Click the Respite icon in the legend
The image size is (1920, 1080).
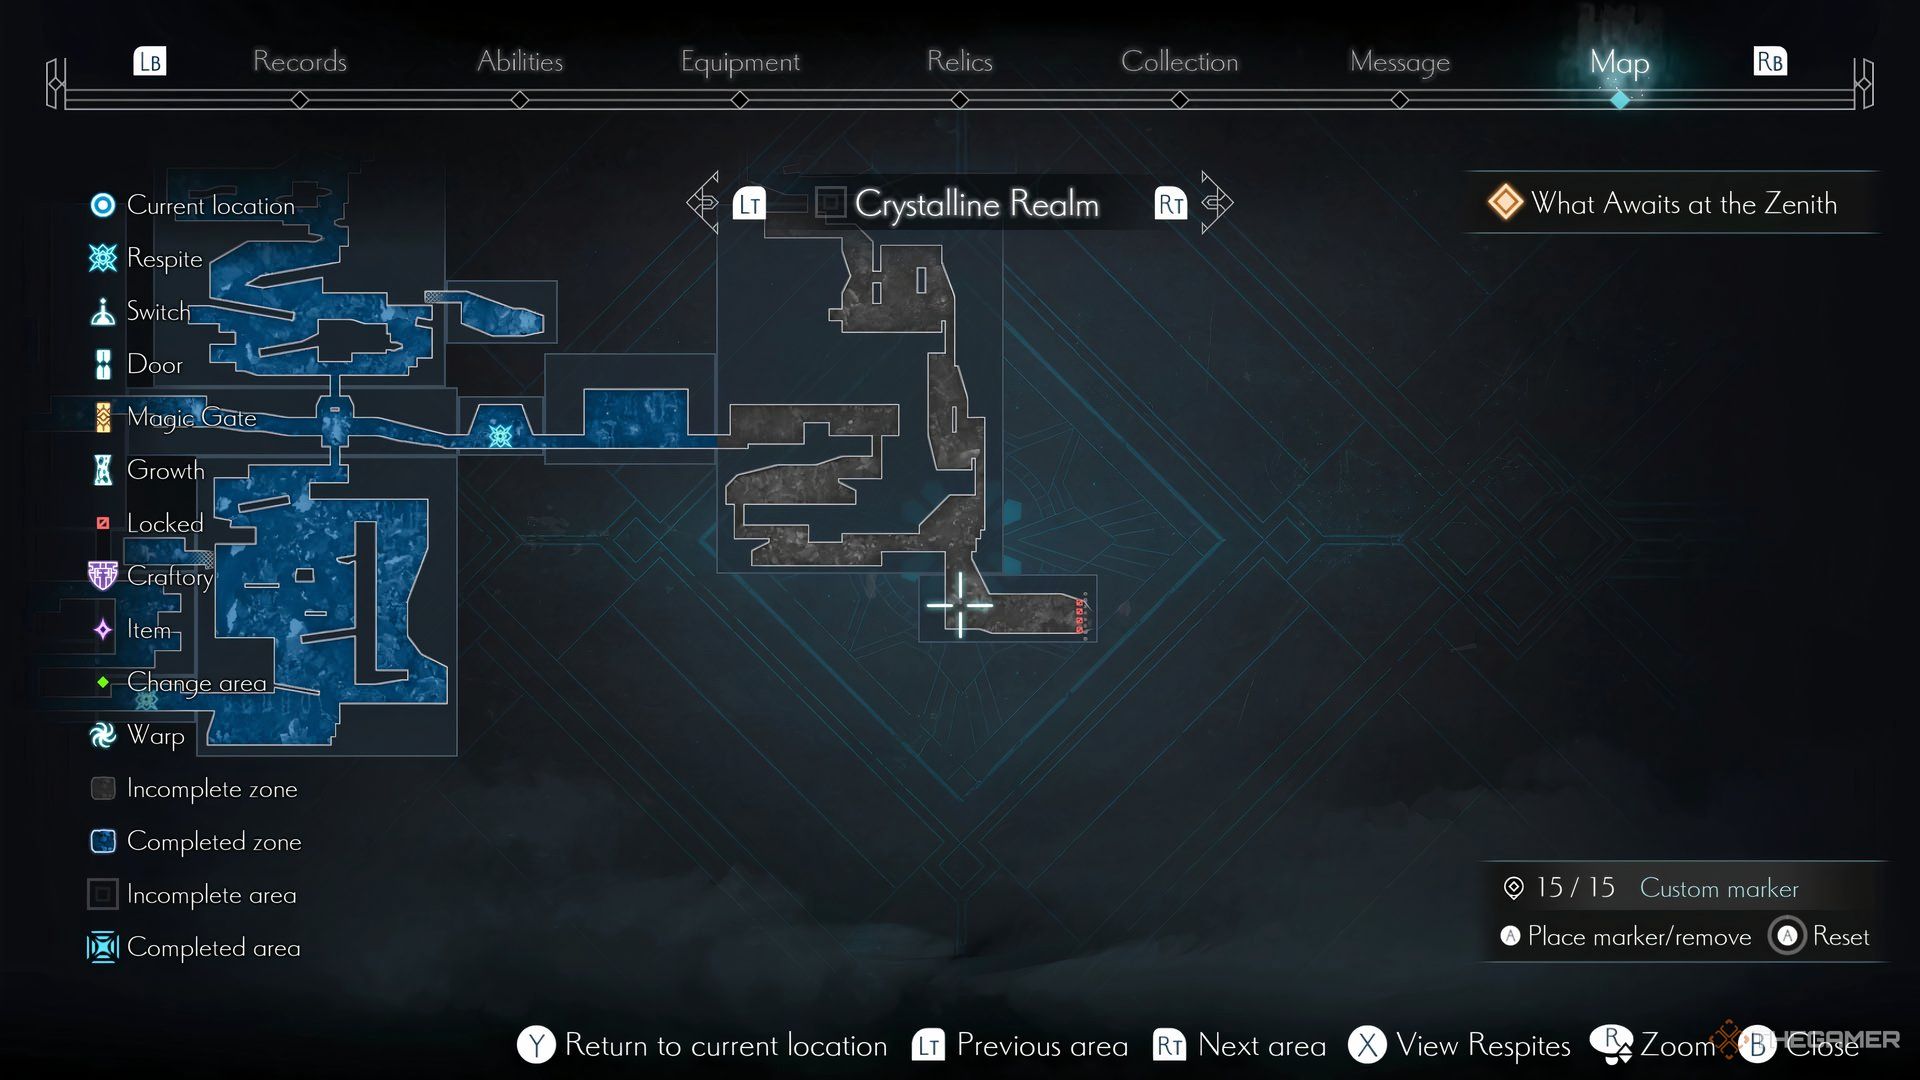tap(104, 257)
